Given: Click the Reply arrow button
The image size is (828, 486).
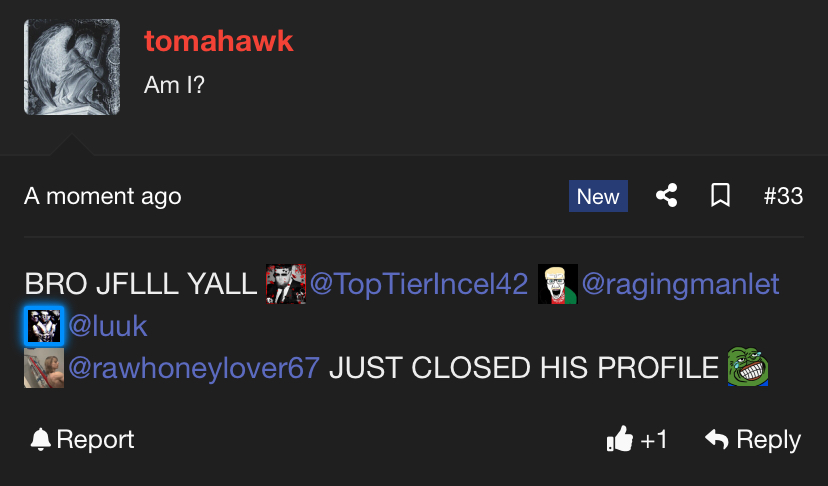Looking at the screenshot, I should coord(753,439).
